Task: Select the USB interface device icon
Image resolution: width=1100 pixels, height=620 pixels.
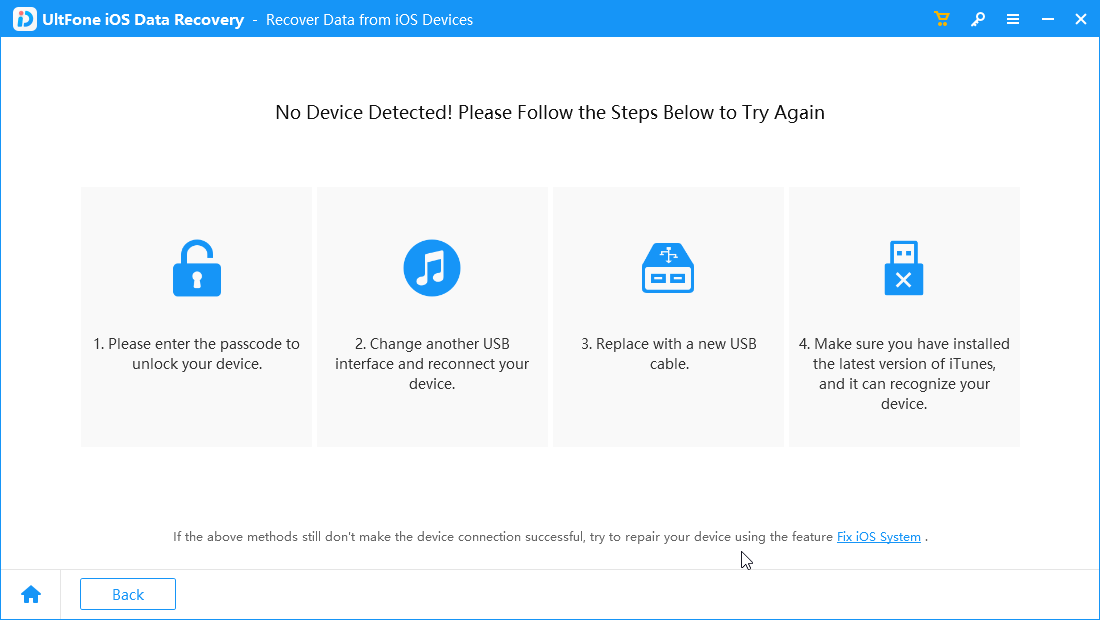Action: point(667,267)
